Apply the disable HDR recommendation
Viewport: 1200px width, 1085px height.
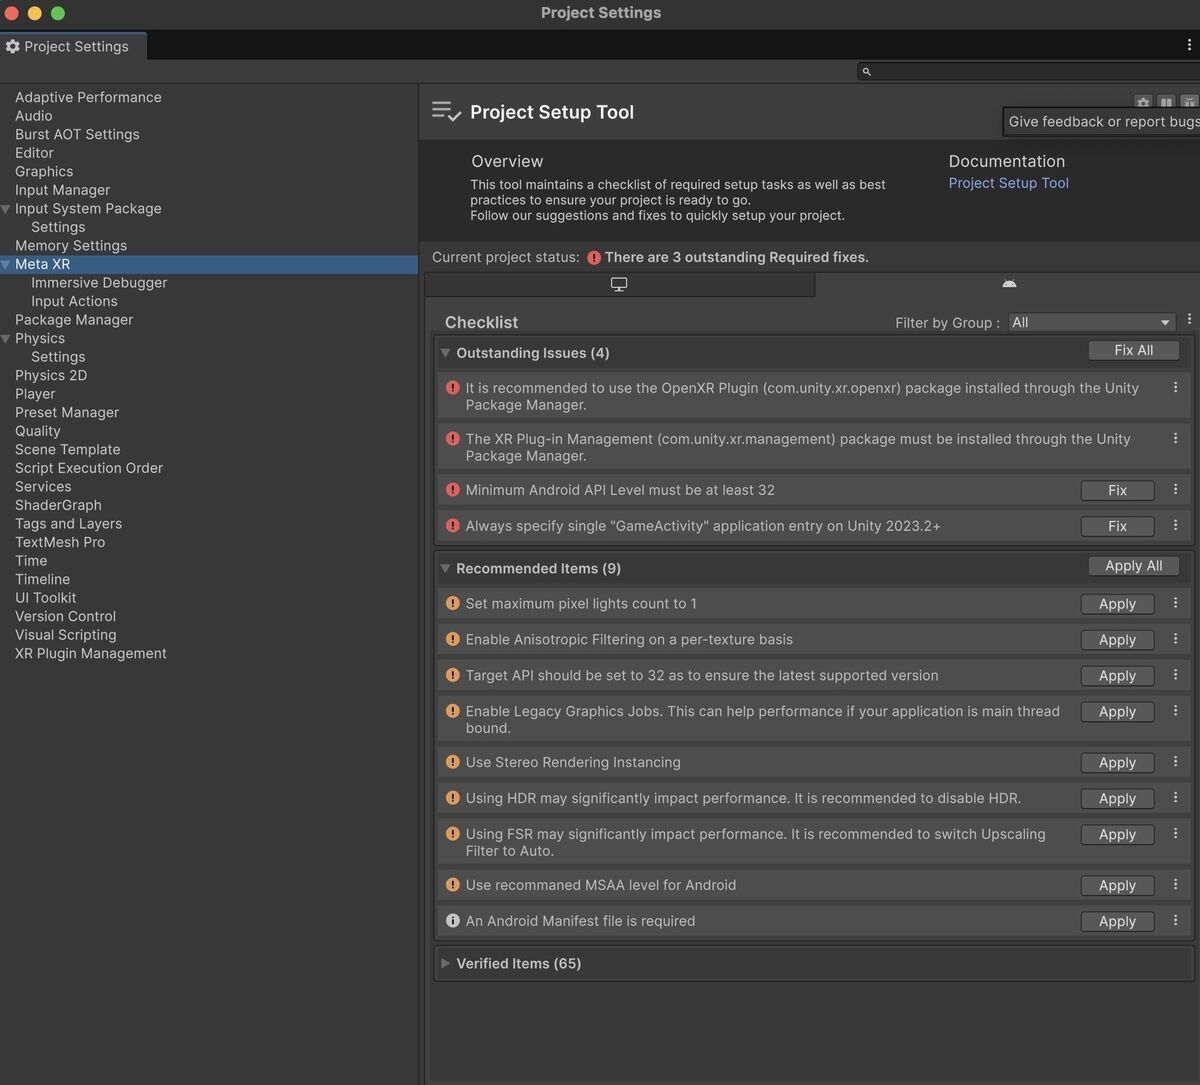pyautogui.click(x=1117, y=799)
